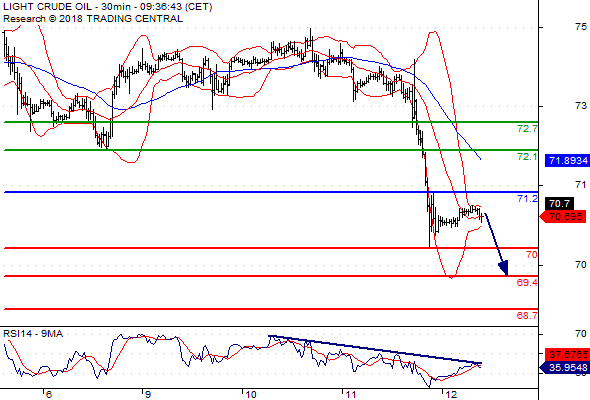Click the red 70 support level label
The width and height of the screenshot is (590, 400).
(x=532, y=255)
